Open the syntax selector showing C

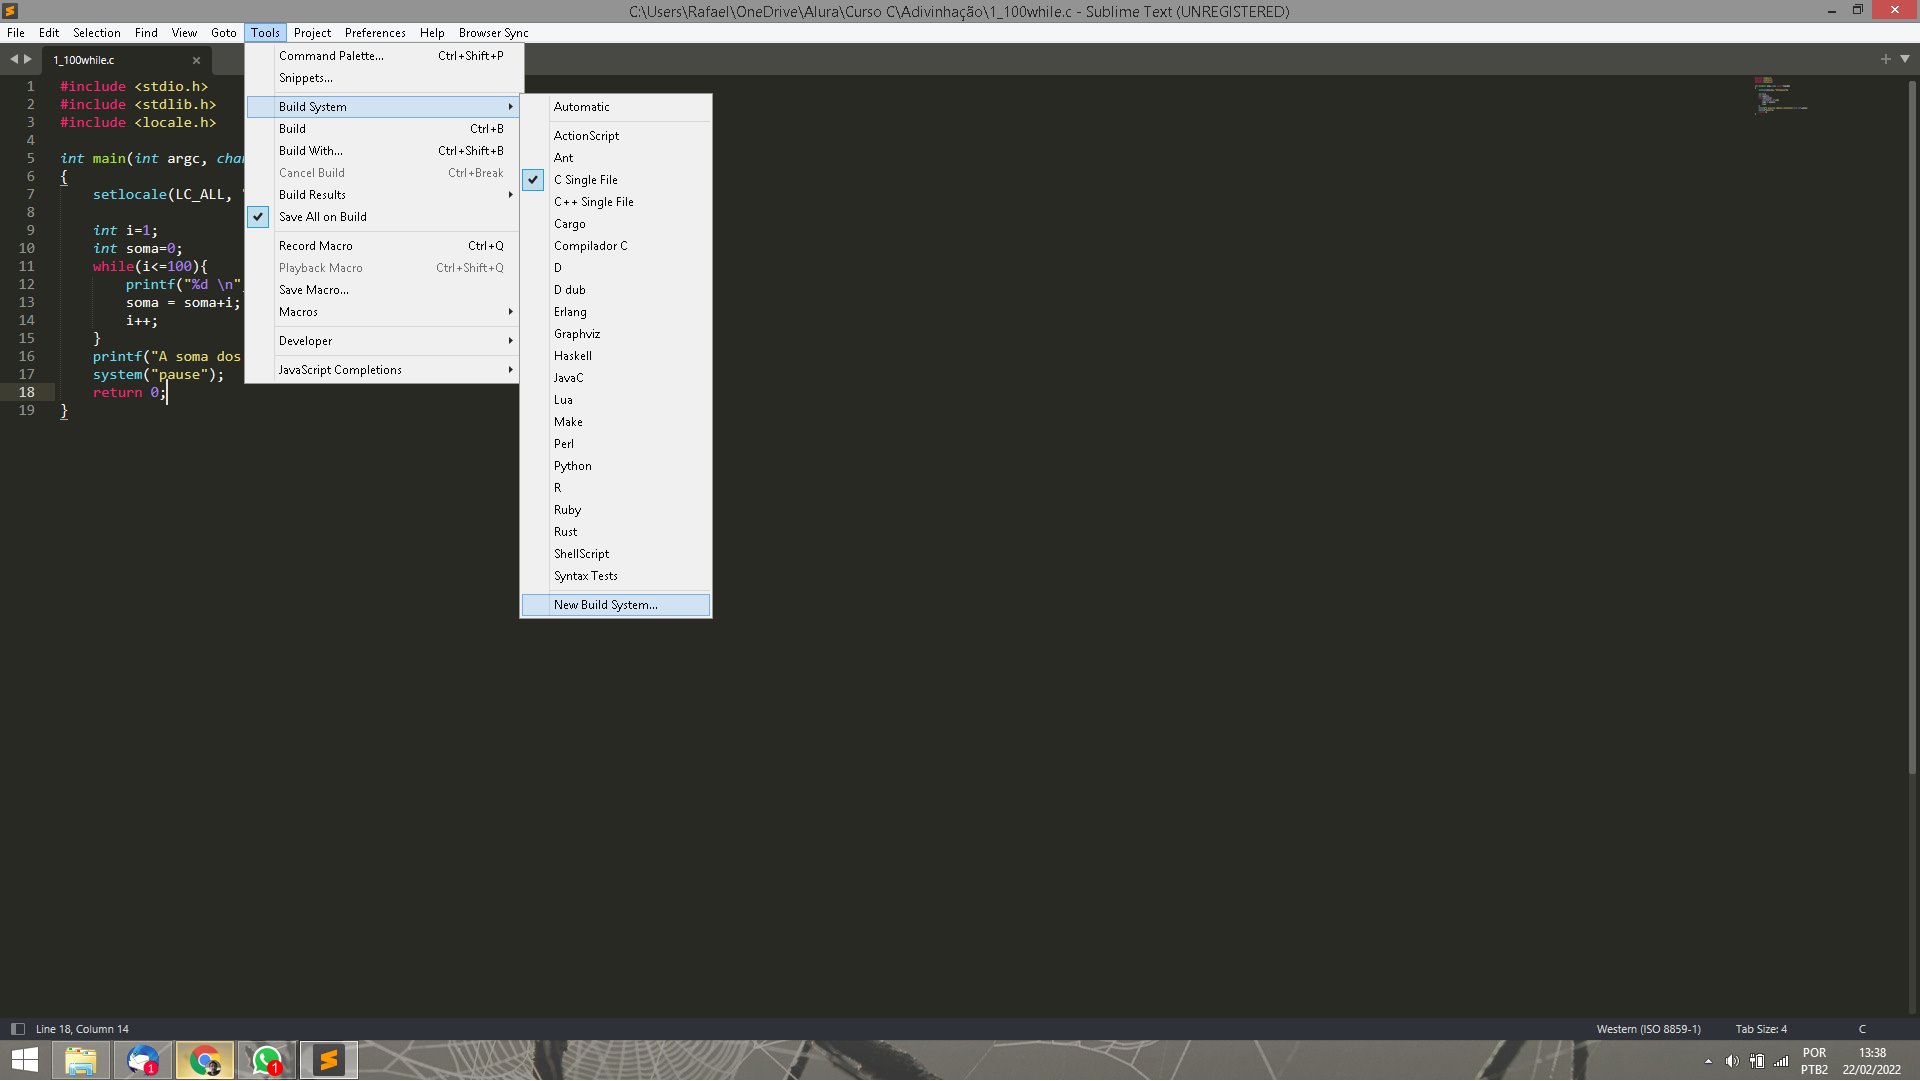[x=1862, y=1029]
